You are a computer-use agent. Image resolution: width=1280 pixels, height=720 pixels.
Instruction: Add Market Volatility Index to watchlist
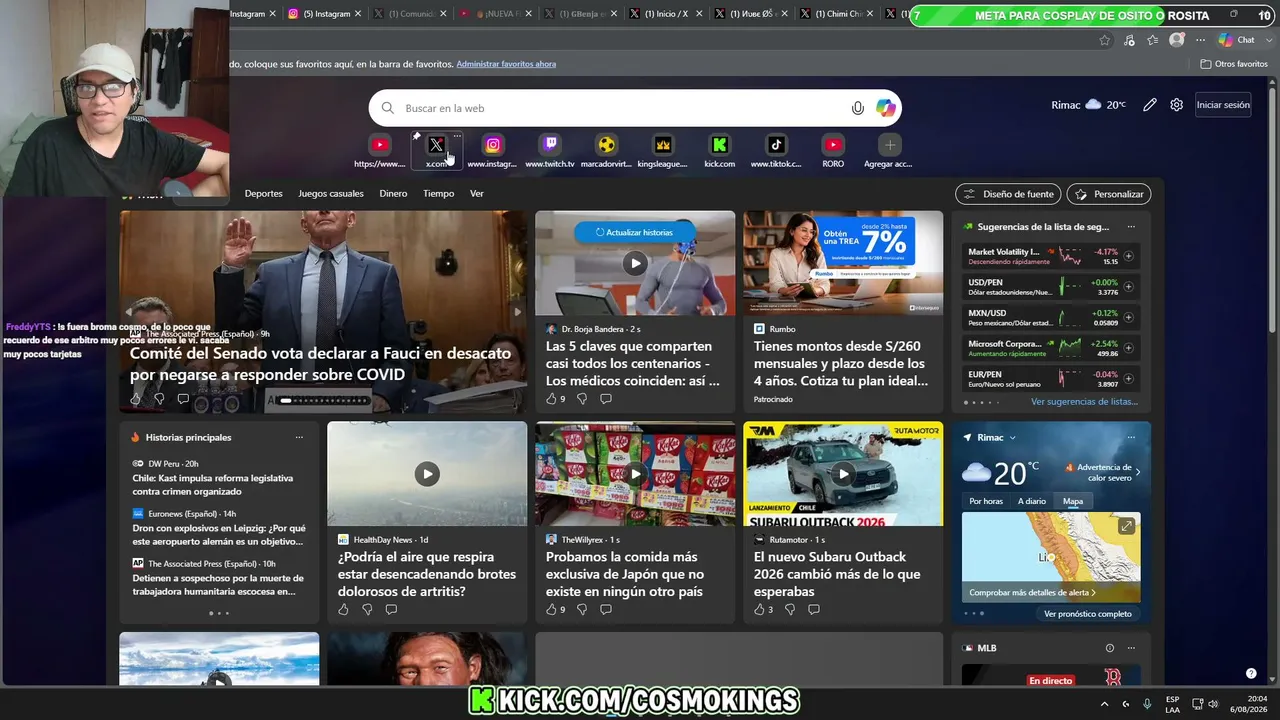click(1129, 256)
